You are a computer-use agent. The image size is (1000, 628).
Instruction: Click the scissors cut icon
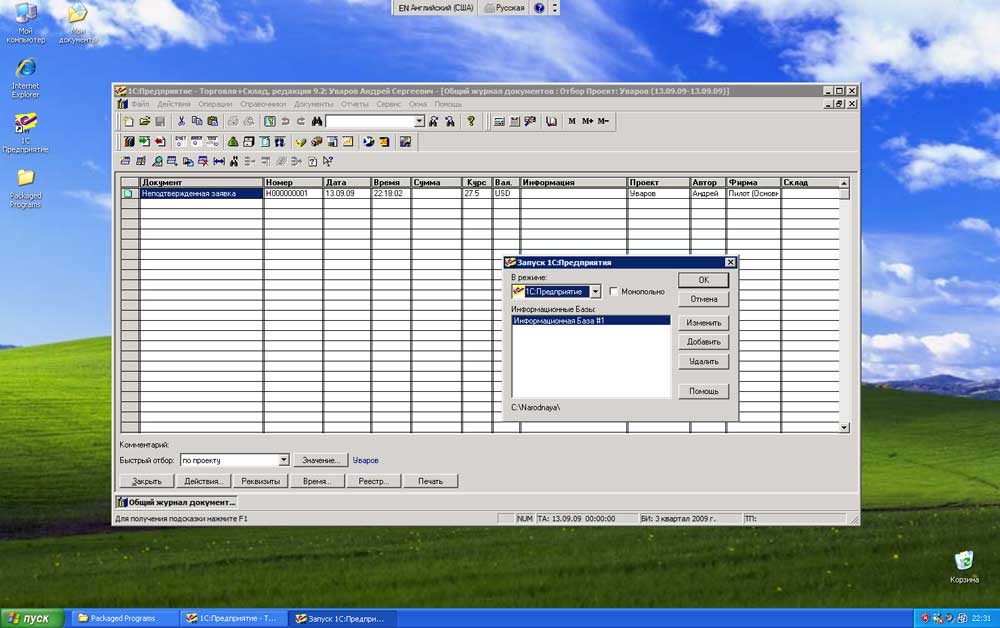tap(181, 121)
